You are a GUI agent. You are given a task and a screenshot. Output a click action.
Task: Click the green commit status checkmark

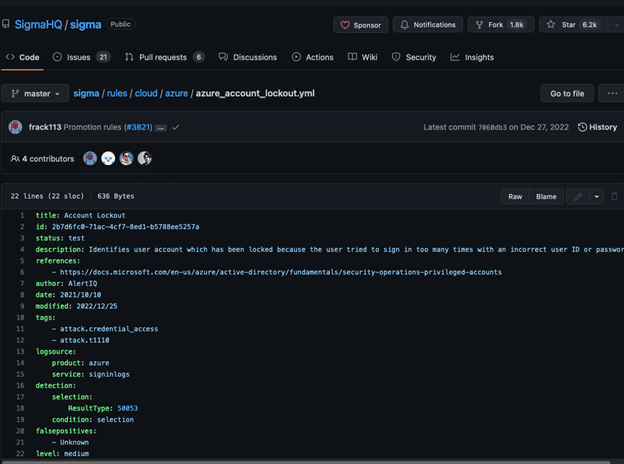pyautogui.click(x=176, y=128)
